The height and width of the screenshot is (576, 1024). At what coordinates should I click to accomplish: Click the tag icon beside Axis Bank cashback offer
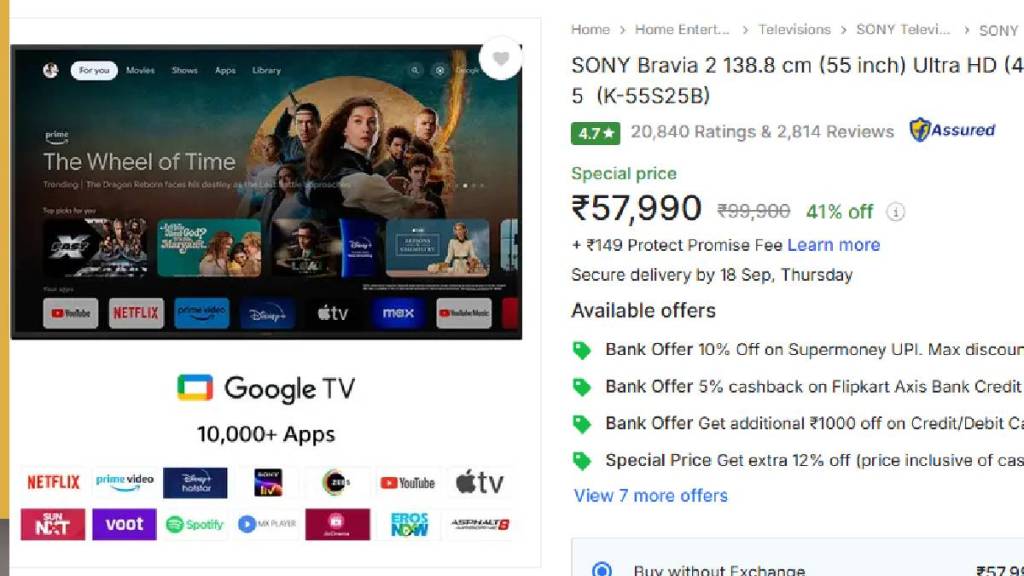581,387
